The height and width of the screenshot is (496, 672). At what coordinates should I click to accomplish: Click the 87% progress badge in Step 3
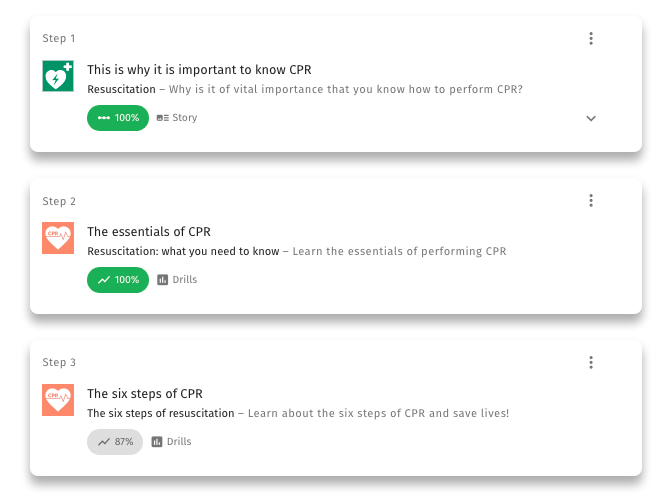(x=115, y=442)
